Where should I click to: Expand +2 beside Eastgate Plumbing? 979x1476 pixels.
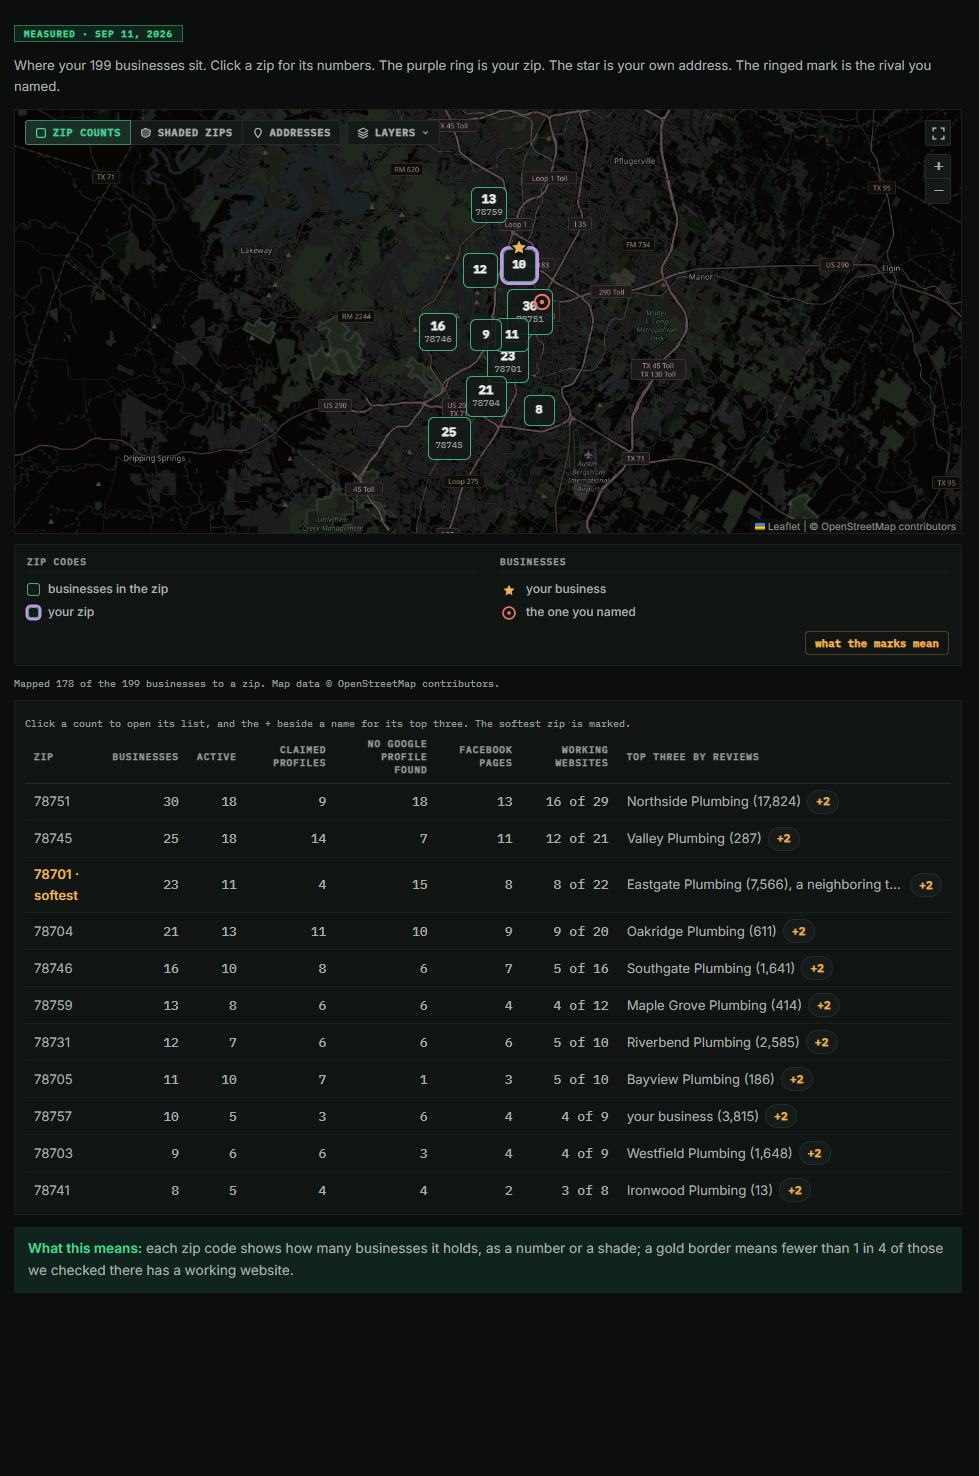pyautogui.click(x=926, y=885)
